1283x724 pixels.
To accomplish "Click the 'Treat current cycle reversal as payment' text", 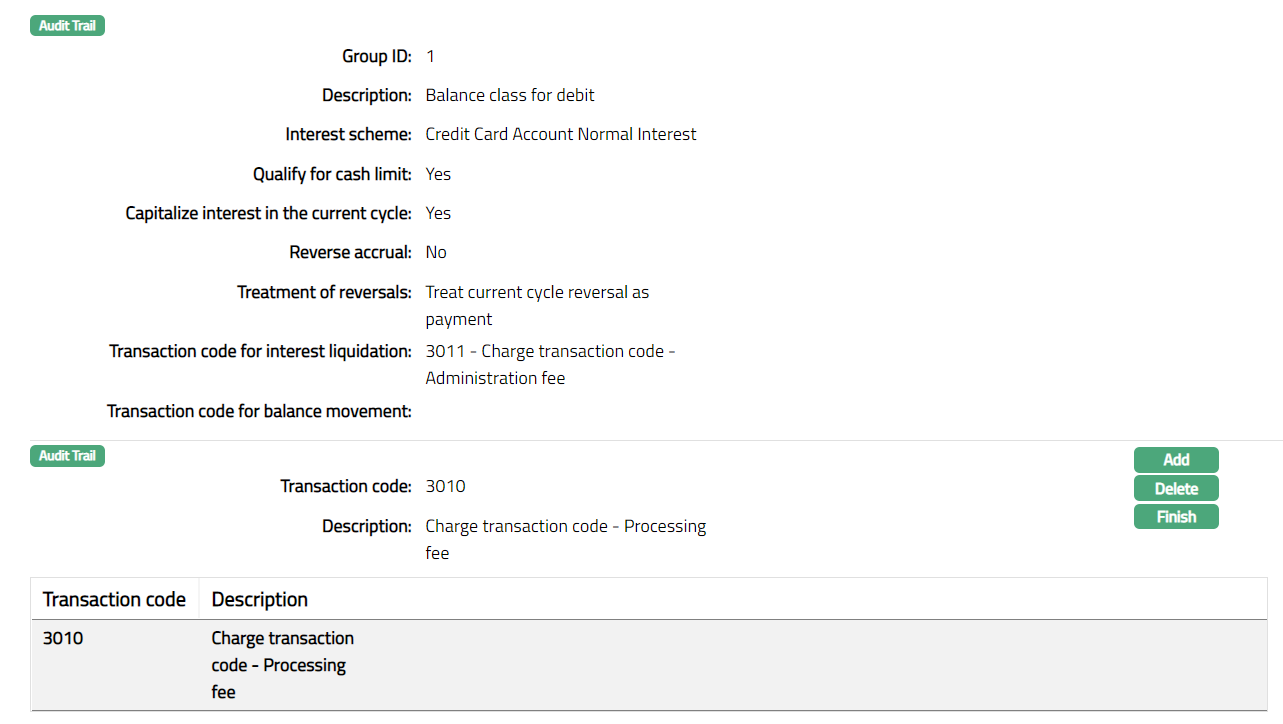I will click(x=537, y=305).
